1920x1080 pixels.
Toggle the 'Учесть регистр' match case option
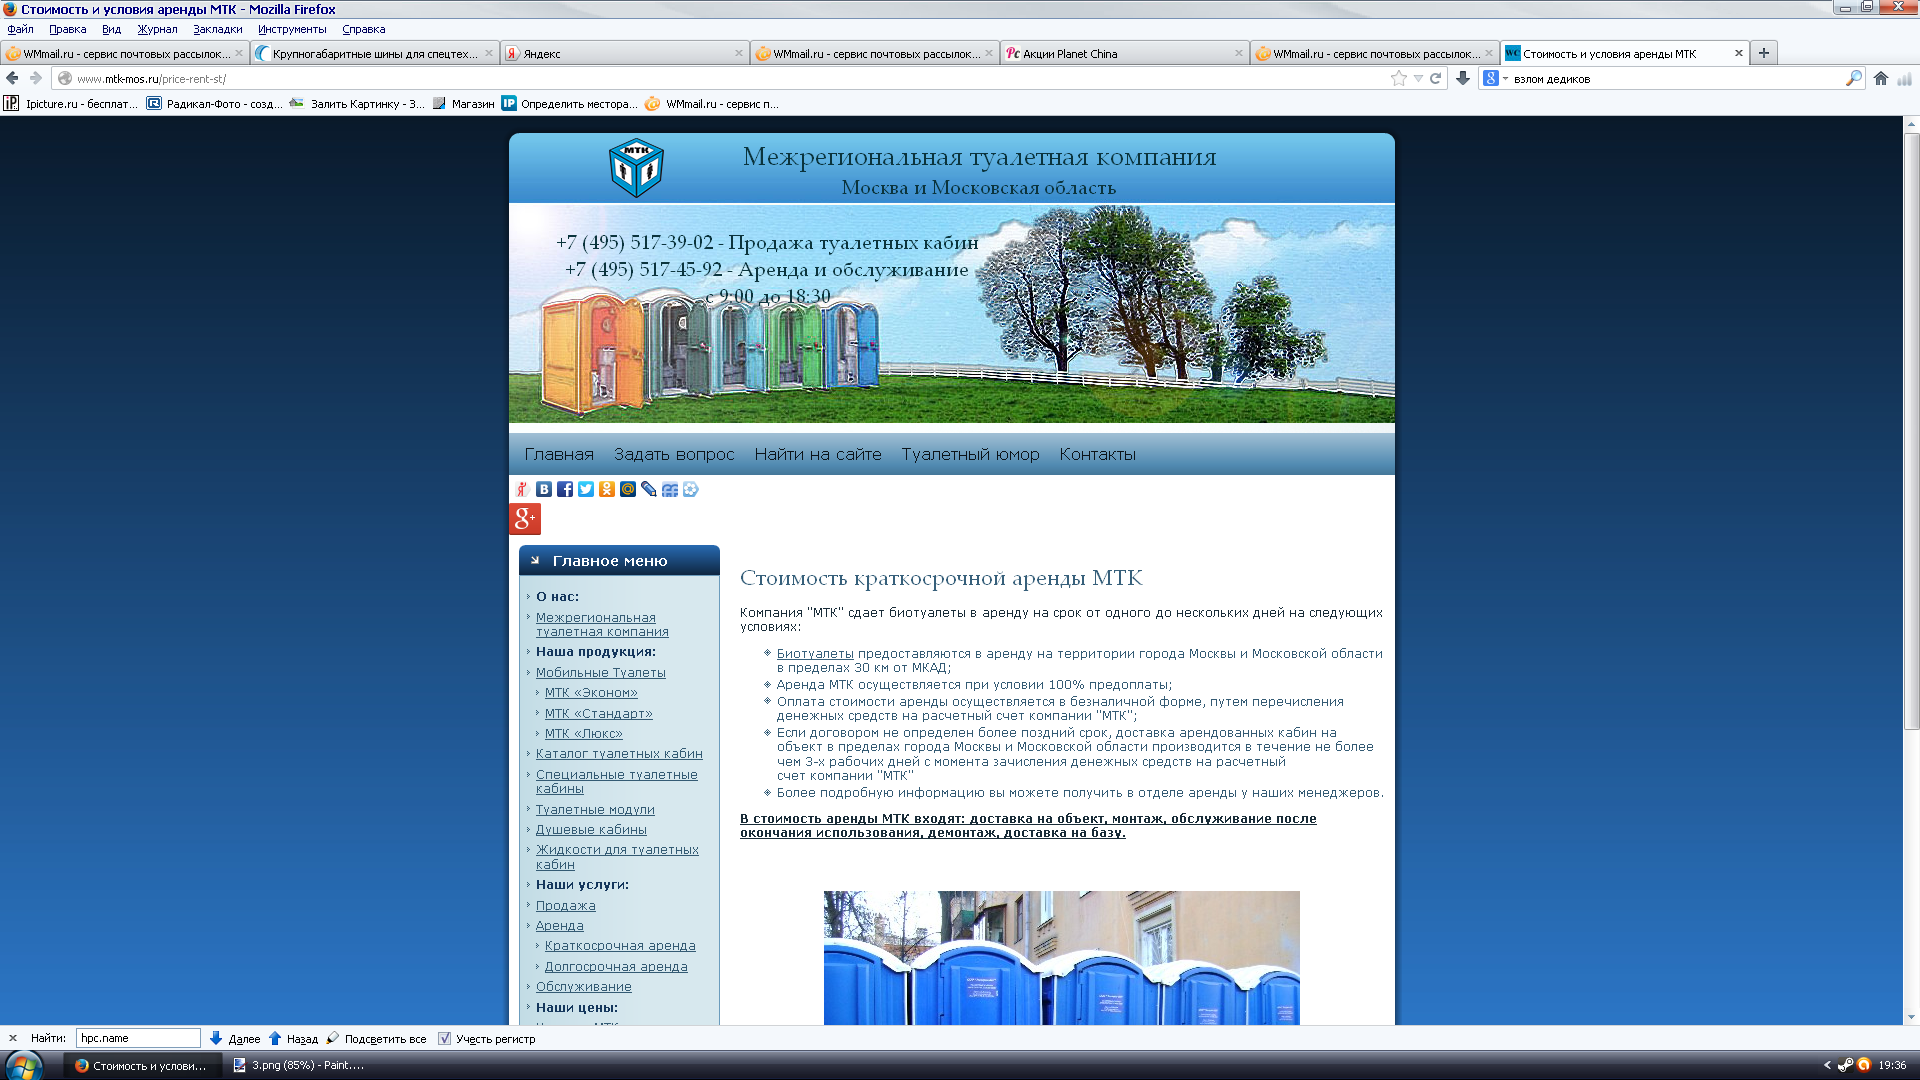point(445,1039)
